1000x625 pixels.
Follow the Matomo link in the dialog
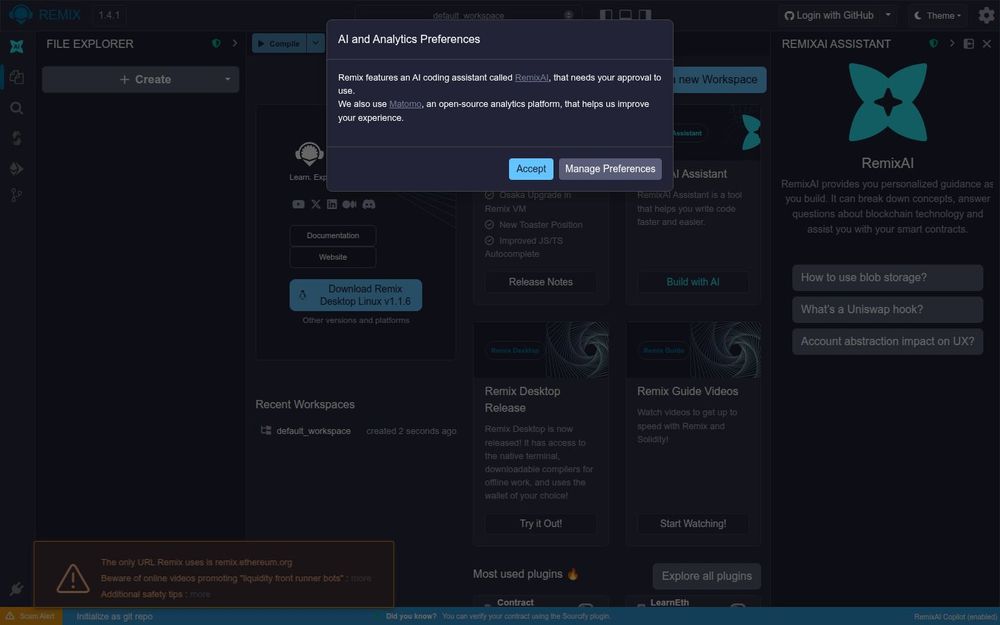point(405,104)
